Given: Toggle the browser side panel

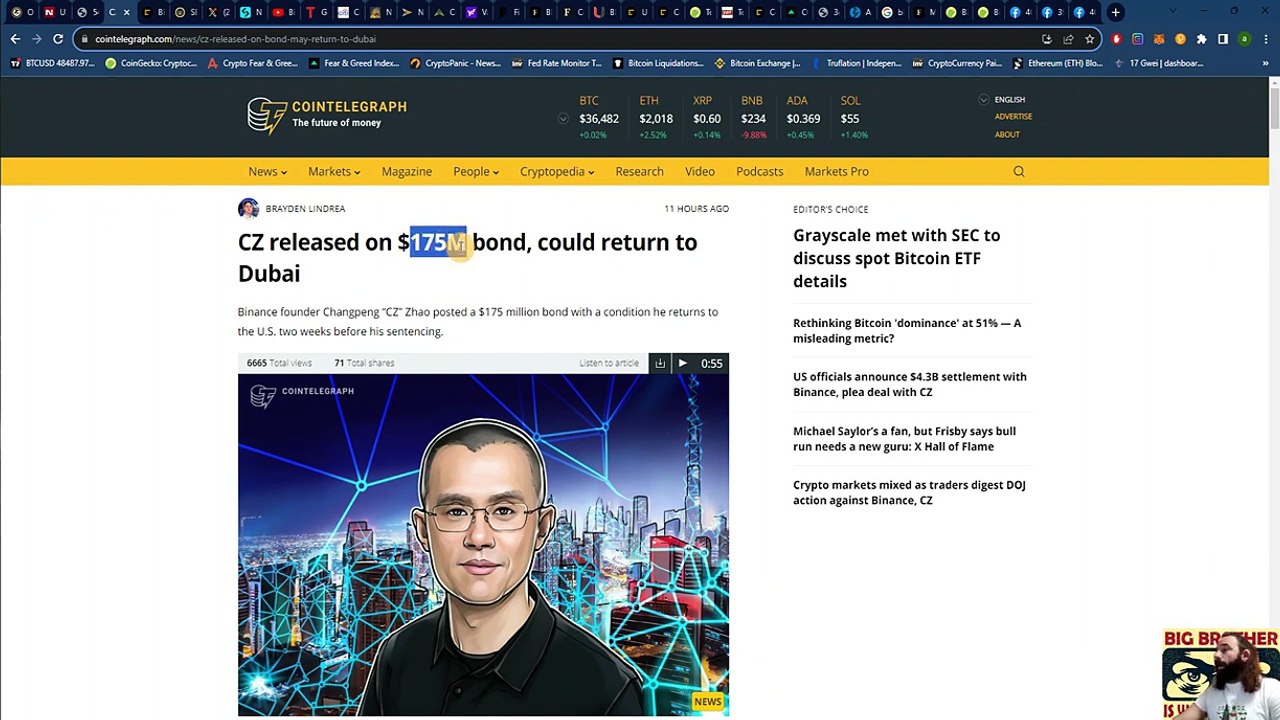Looking at the screenshot, I should pos(1222,39).
